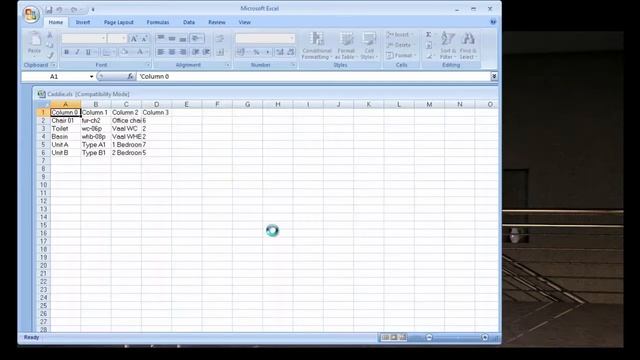
Task: Click the Decrease Font Size icon
Action: (x=144, y=39)
